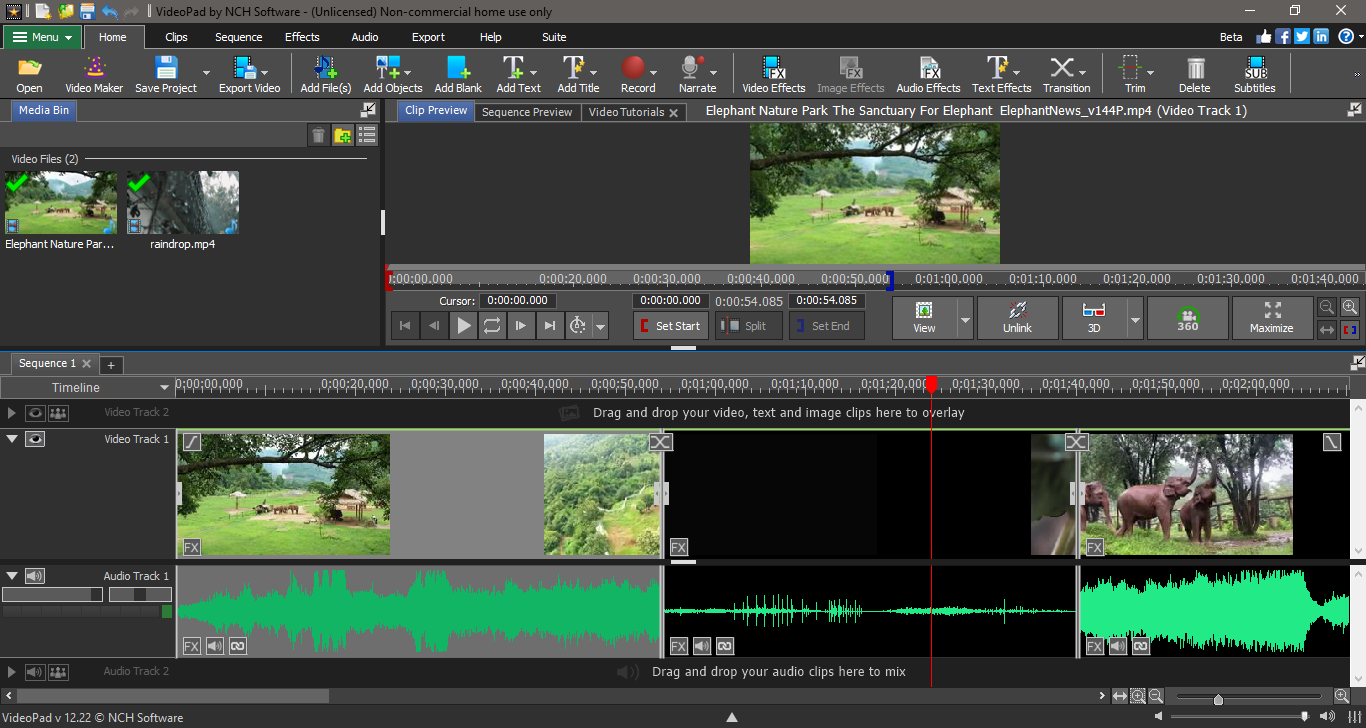Adjust the Audio Track 1 volume slider

pos(52,594)
